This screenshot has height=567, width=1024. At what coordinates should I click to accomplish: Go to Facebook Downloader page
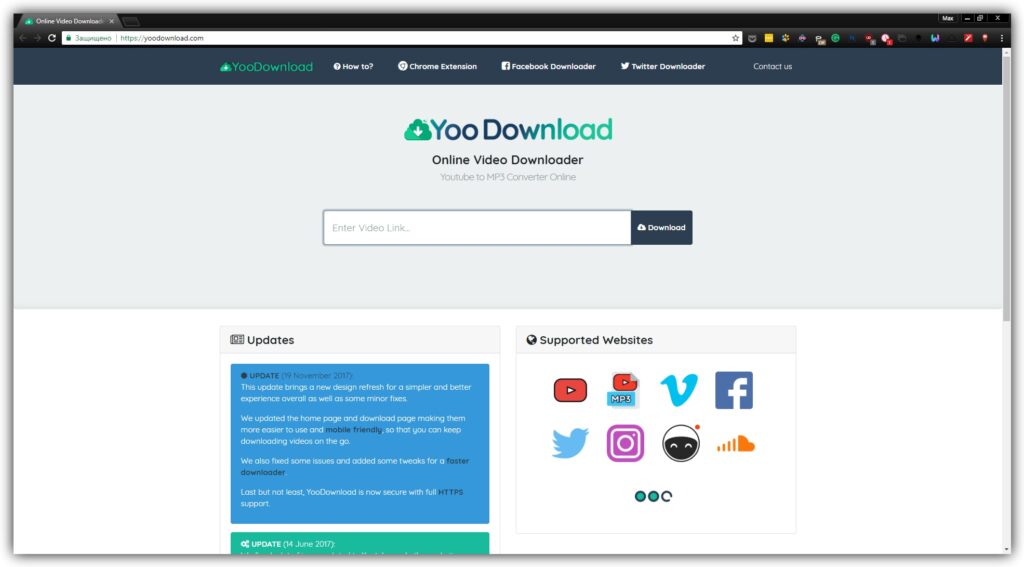(549, 67)
